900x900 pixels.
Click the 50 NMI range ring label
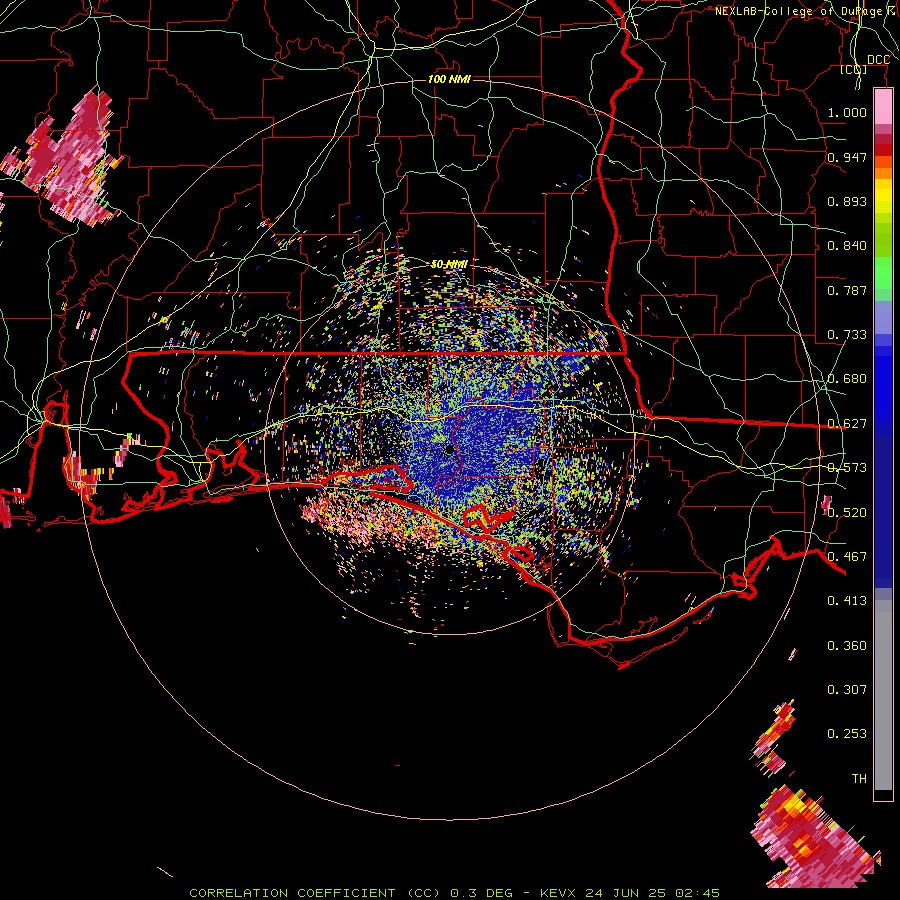[x=449, y=264]
